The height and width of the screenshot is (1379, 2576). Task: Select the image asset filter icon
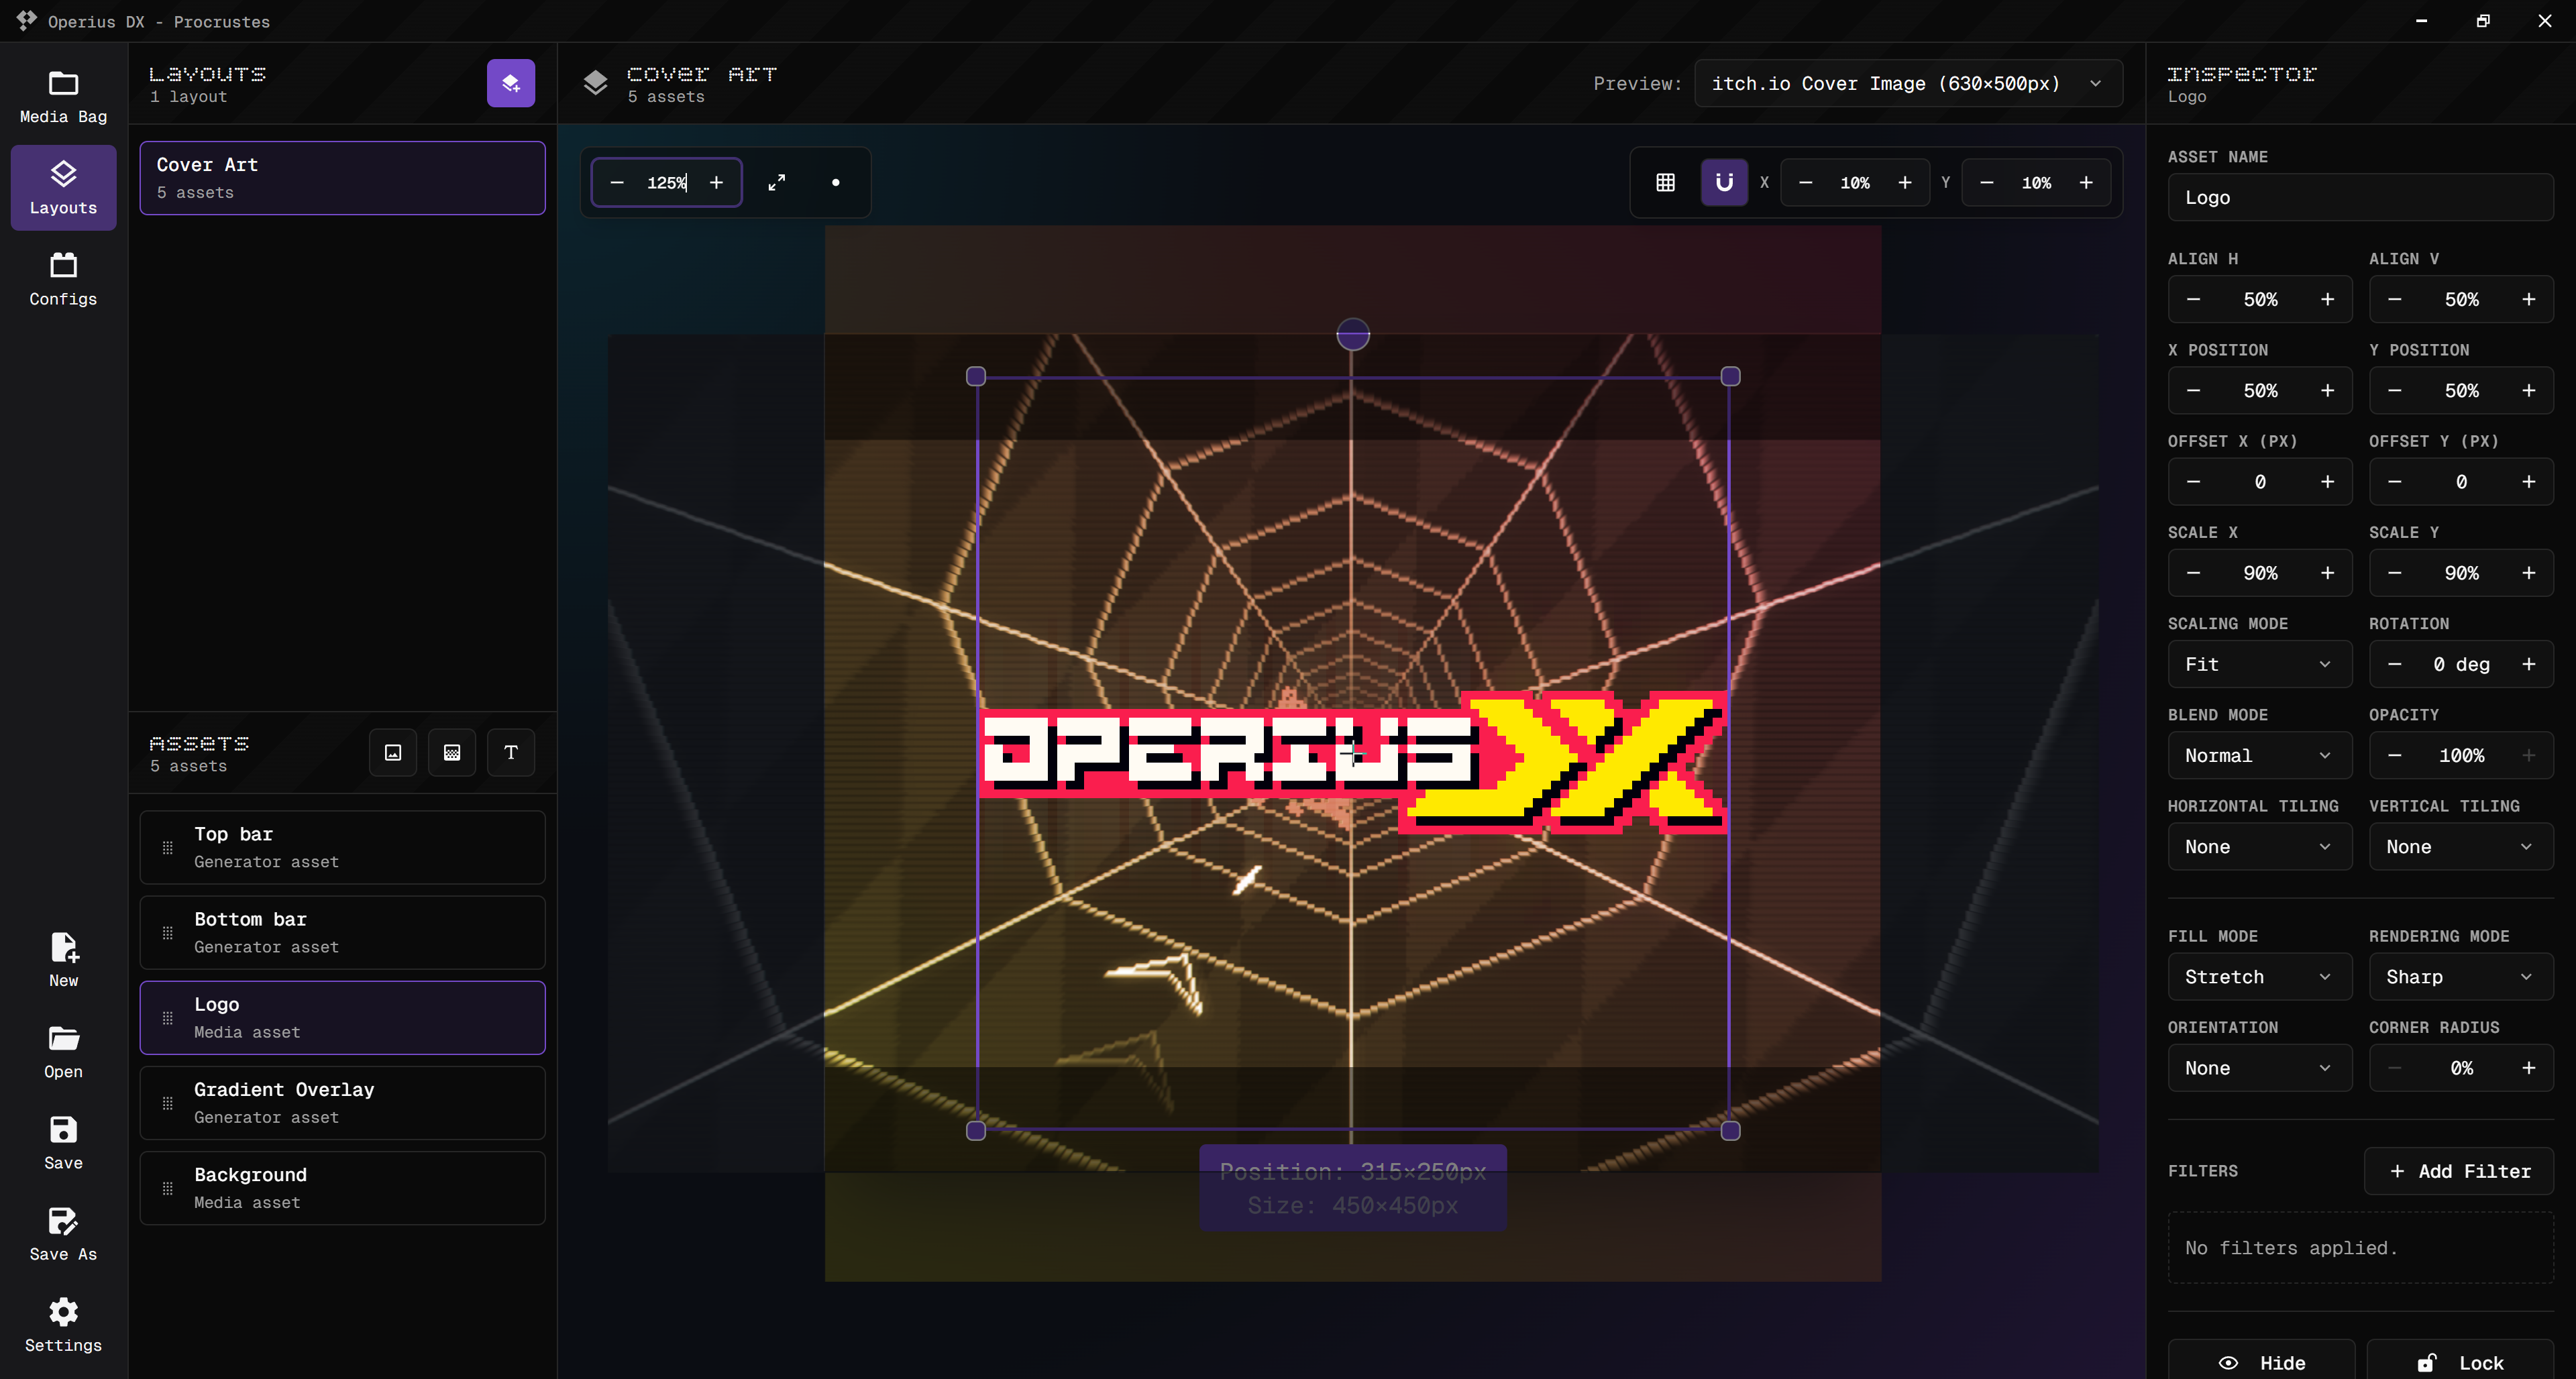click(x=391, y=752)
